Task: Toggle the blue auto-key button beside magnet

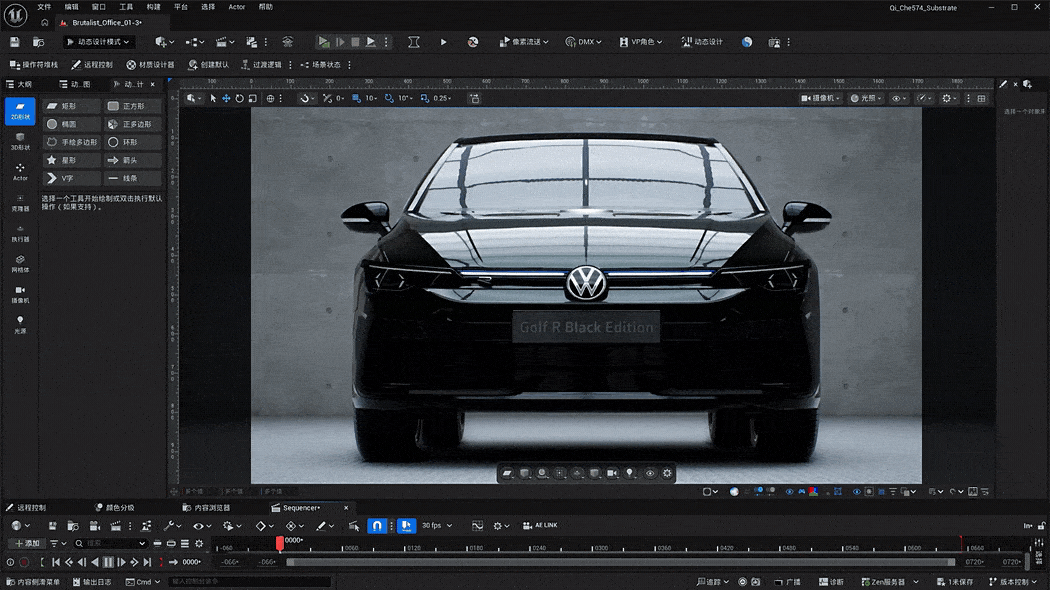Action: 406,526
